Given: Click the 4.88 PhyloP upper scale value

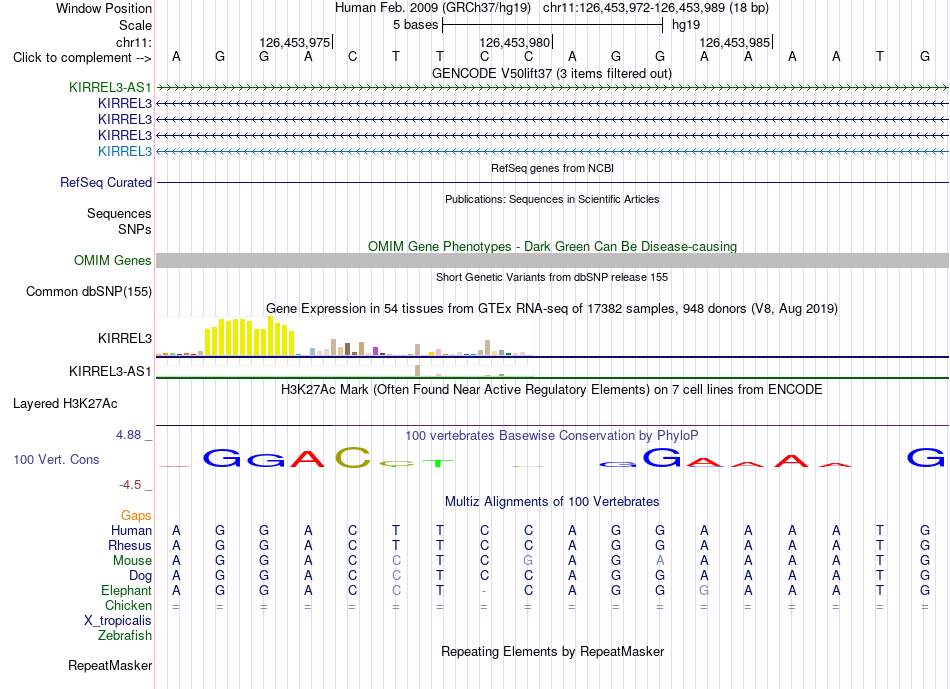Looking at the screenshot, I should 128,435.
